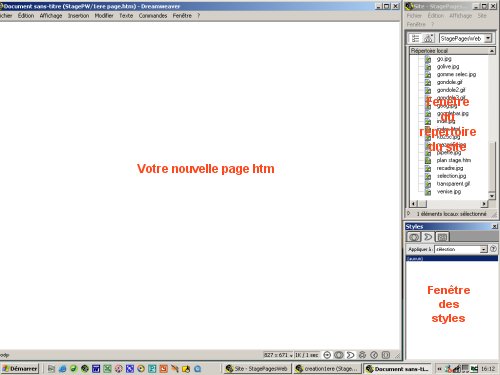Open the ? help menu in document window
The width and height of the screenshot is (500, 375).
[198, 16]
